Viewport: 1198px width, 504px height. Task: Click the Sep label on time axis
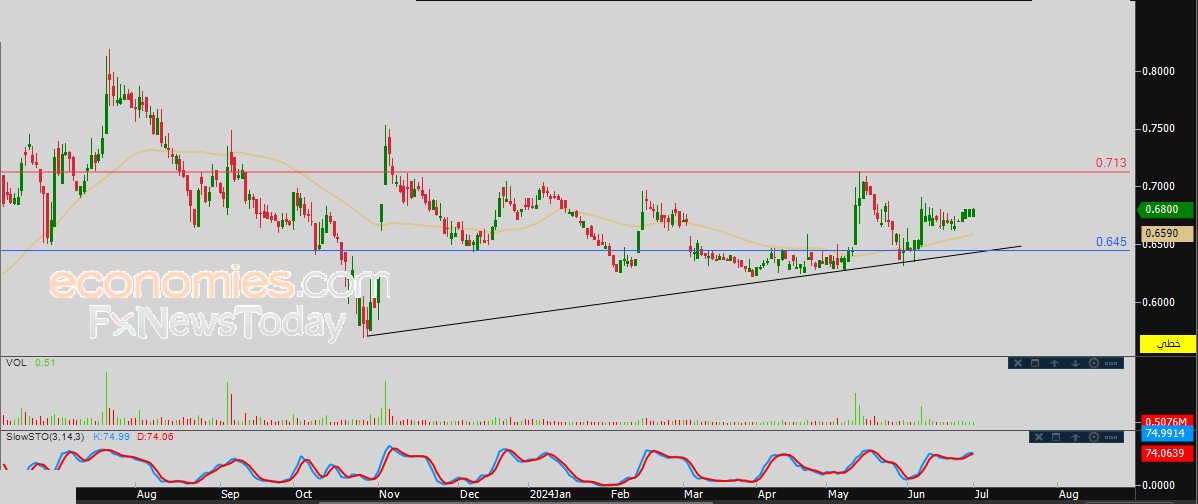[231, 495]
